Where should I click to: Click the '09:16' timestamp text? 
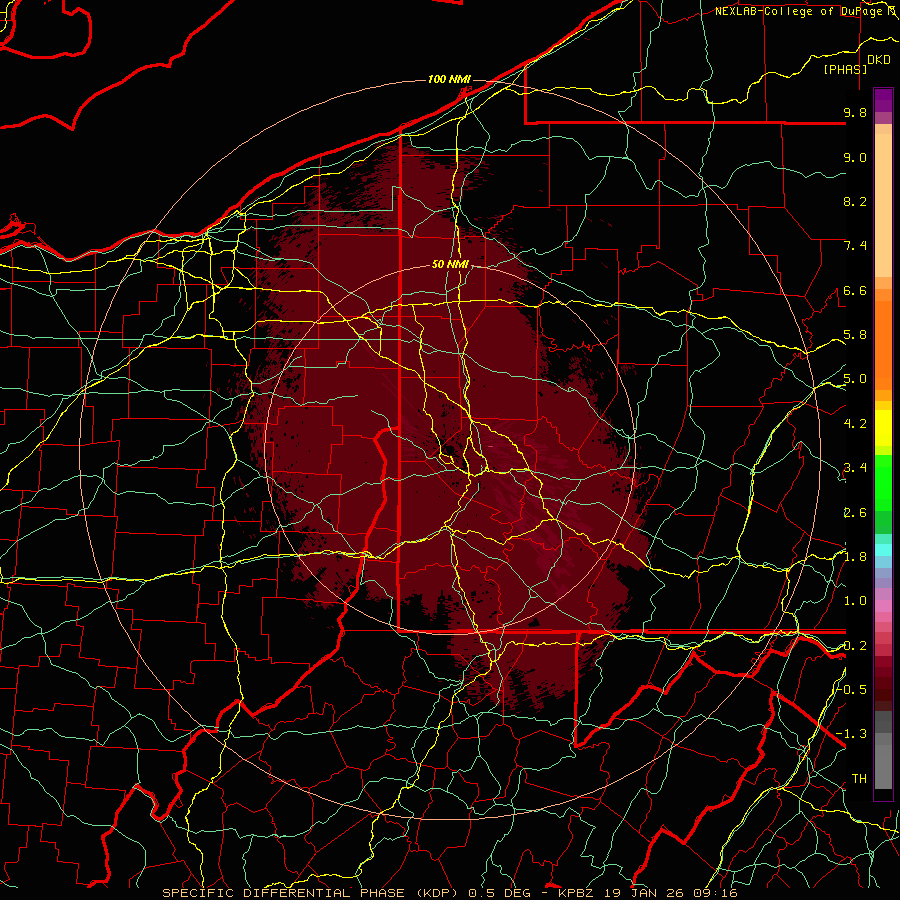pyautogui.click(x=718, y=893)
